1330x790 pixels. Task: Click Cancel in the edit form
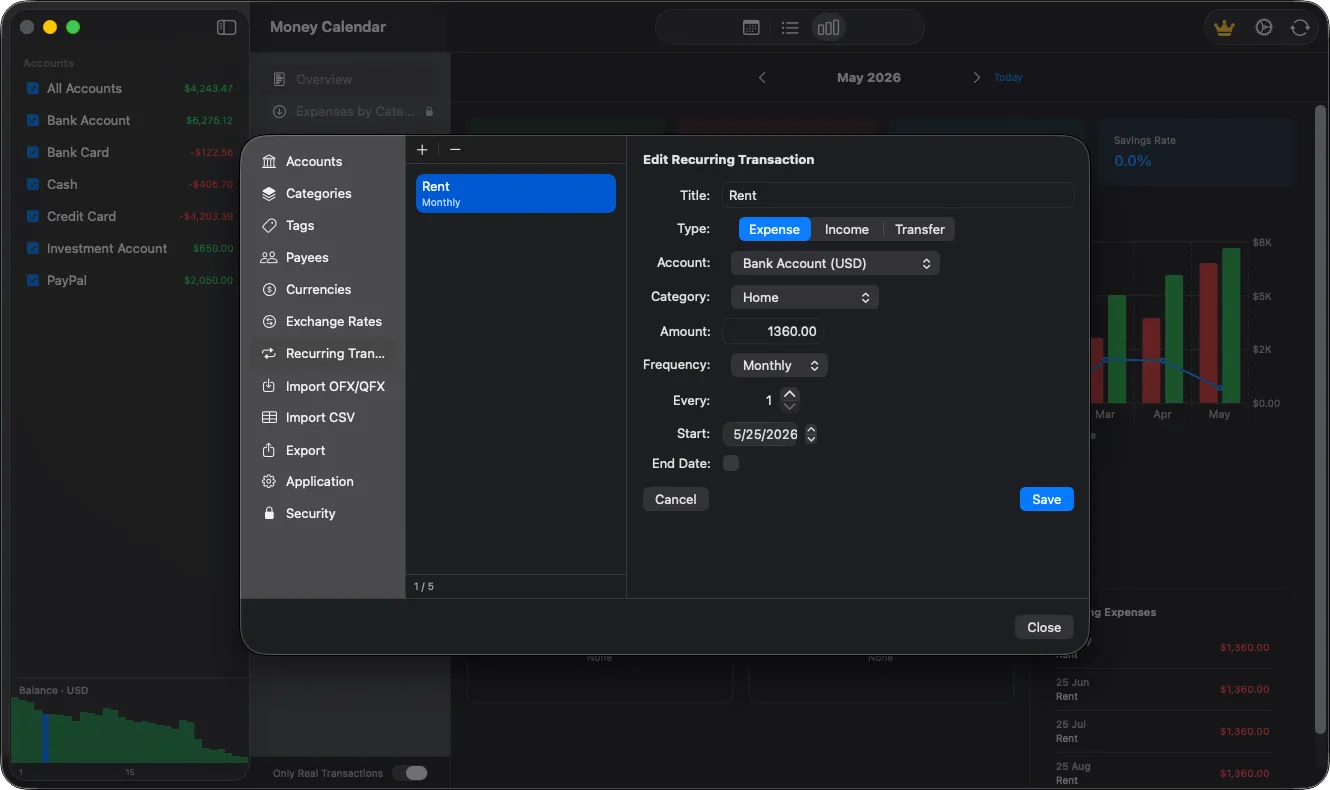pos(675,499)
